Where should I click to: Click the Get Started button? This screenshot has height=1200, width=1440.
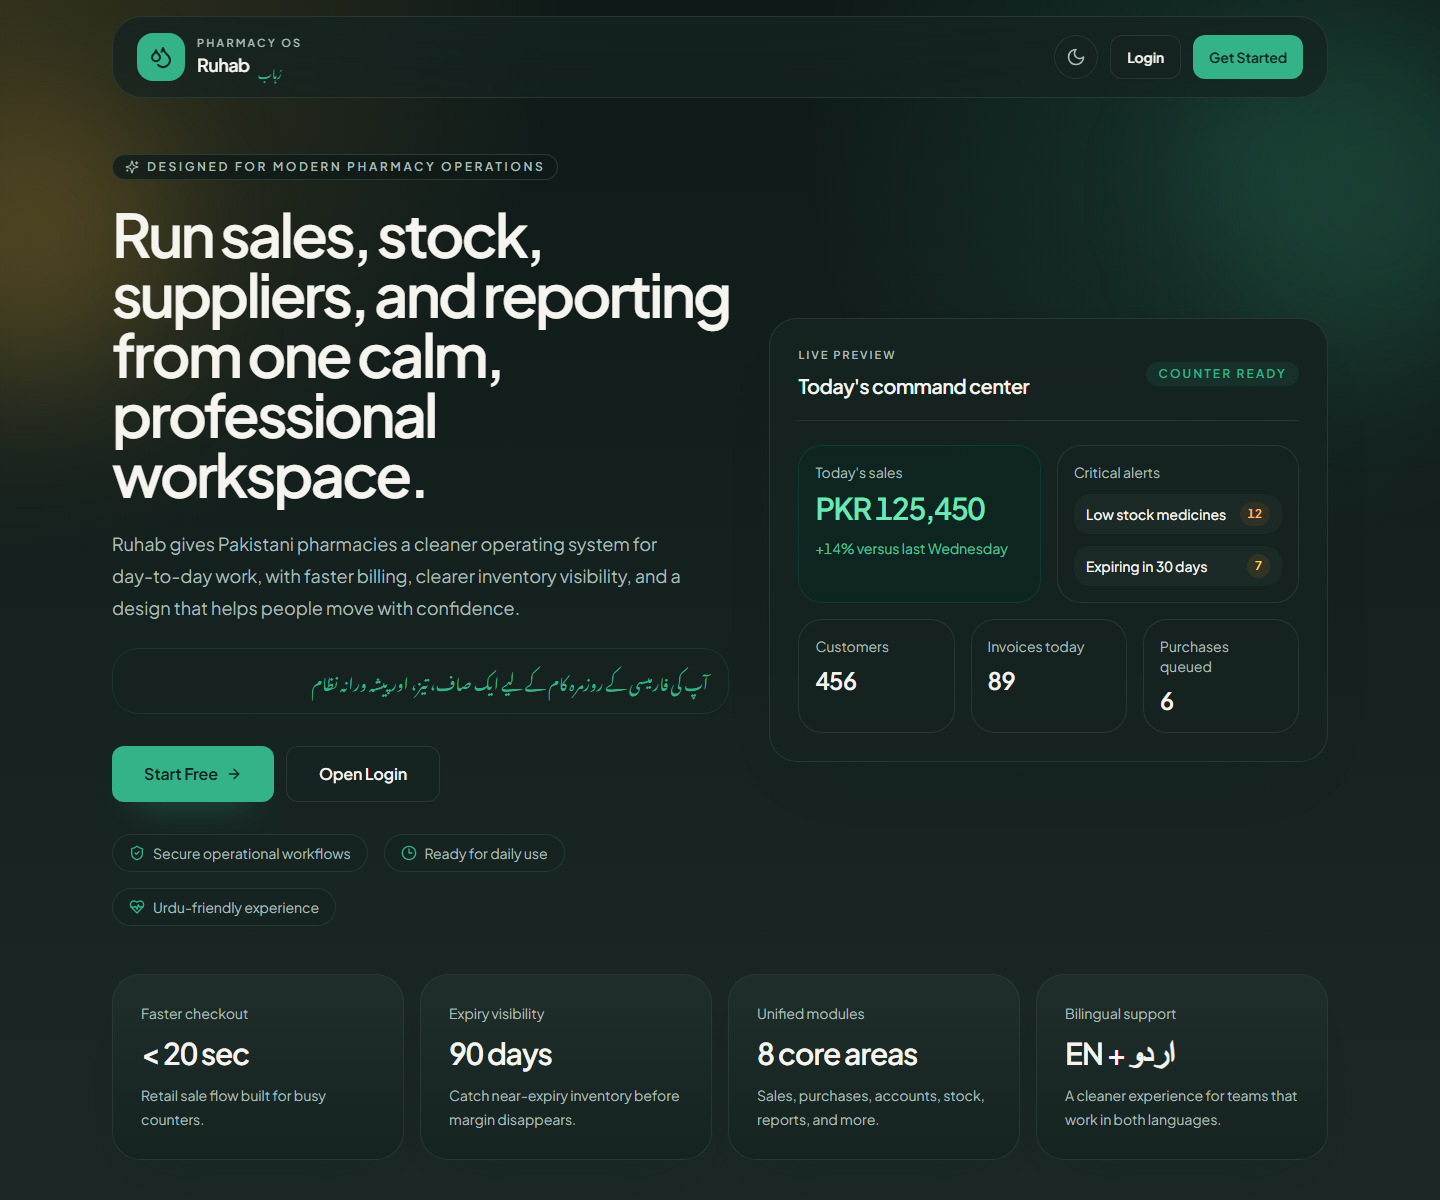coord(1248,57)
